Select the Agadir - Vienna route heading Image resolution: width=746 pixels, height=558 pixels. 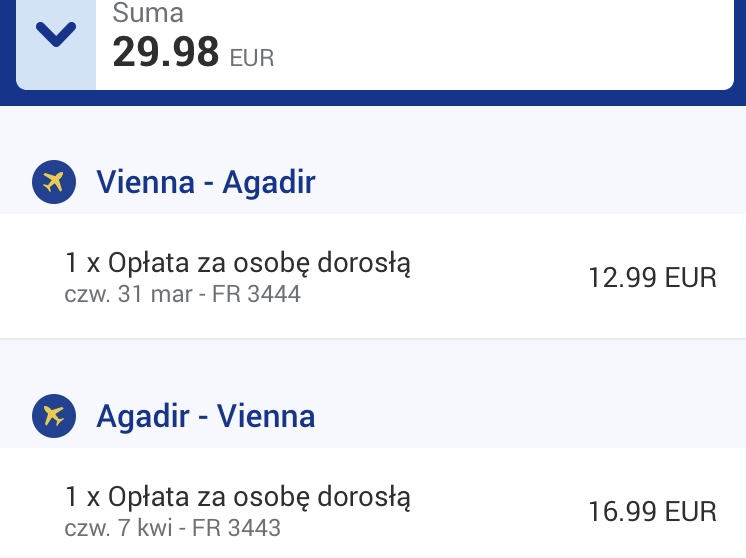206,416
